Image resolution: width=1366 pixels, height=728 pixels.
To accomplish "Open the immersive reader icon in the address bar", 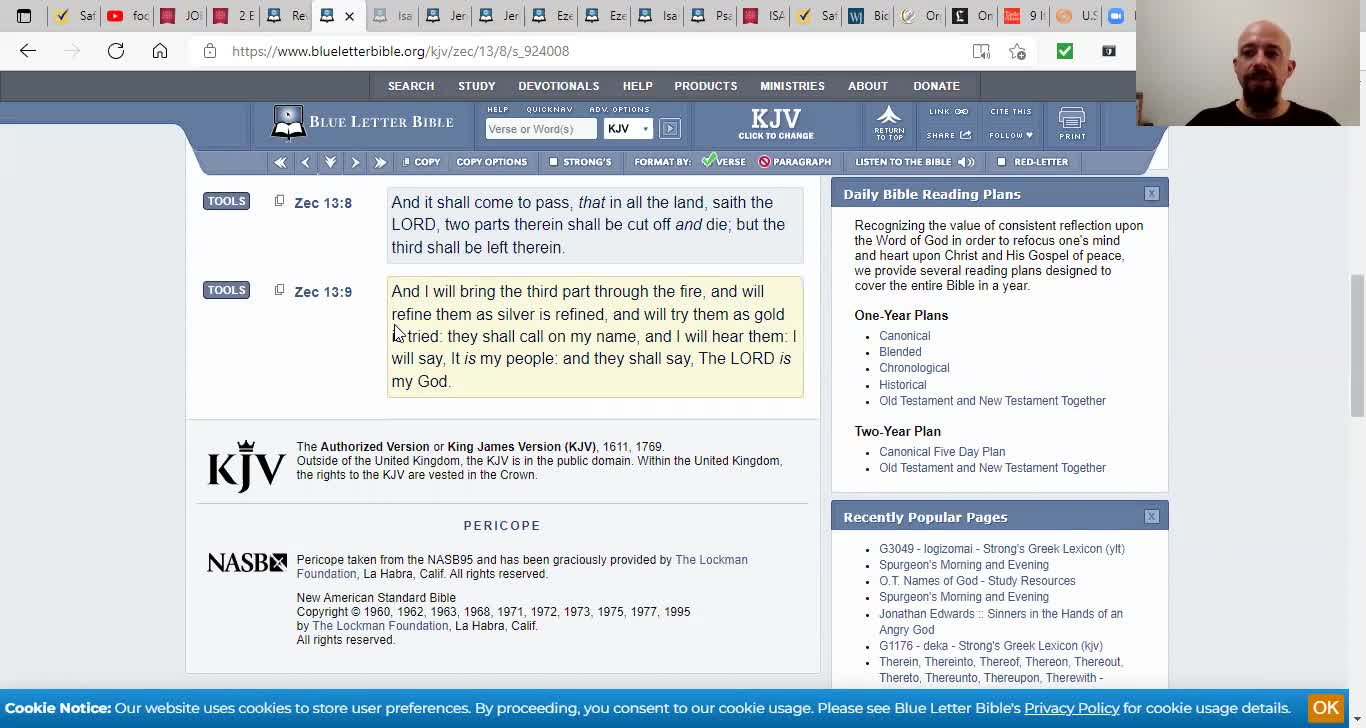I will tap(981, 51).
